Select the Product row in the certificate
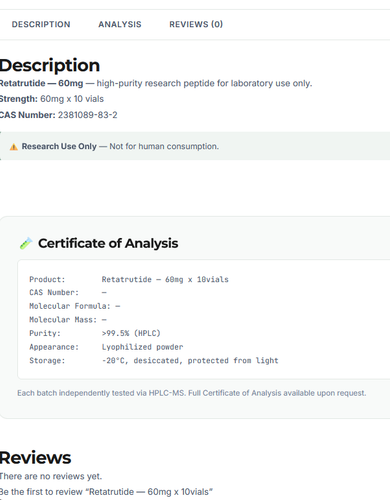 pyautogui.click(x=129, y=279)
